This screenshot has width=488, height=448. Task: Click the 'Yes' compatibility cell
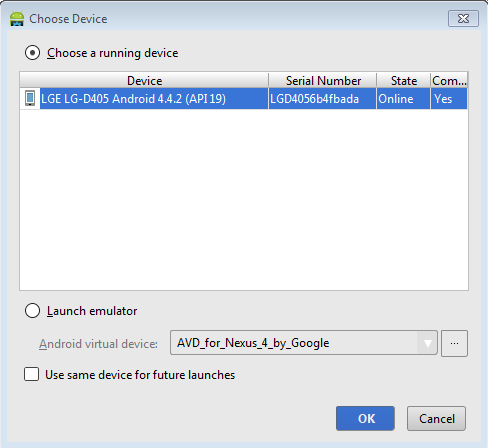pyautogui.click(x=449, y=99)
